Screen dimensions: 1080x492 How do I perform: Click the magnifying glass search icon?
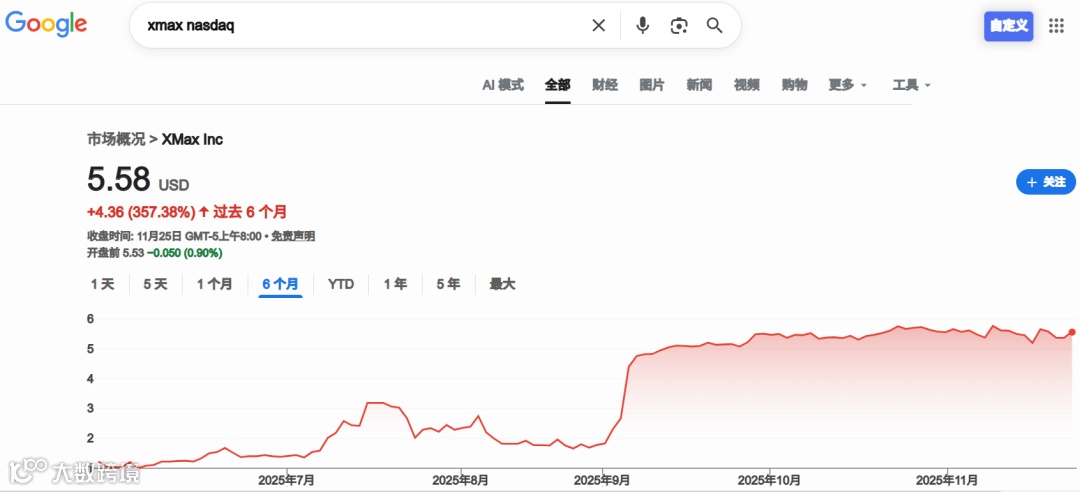click(x=715, y=25)
